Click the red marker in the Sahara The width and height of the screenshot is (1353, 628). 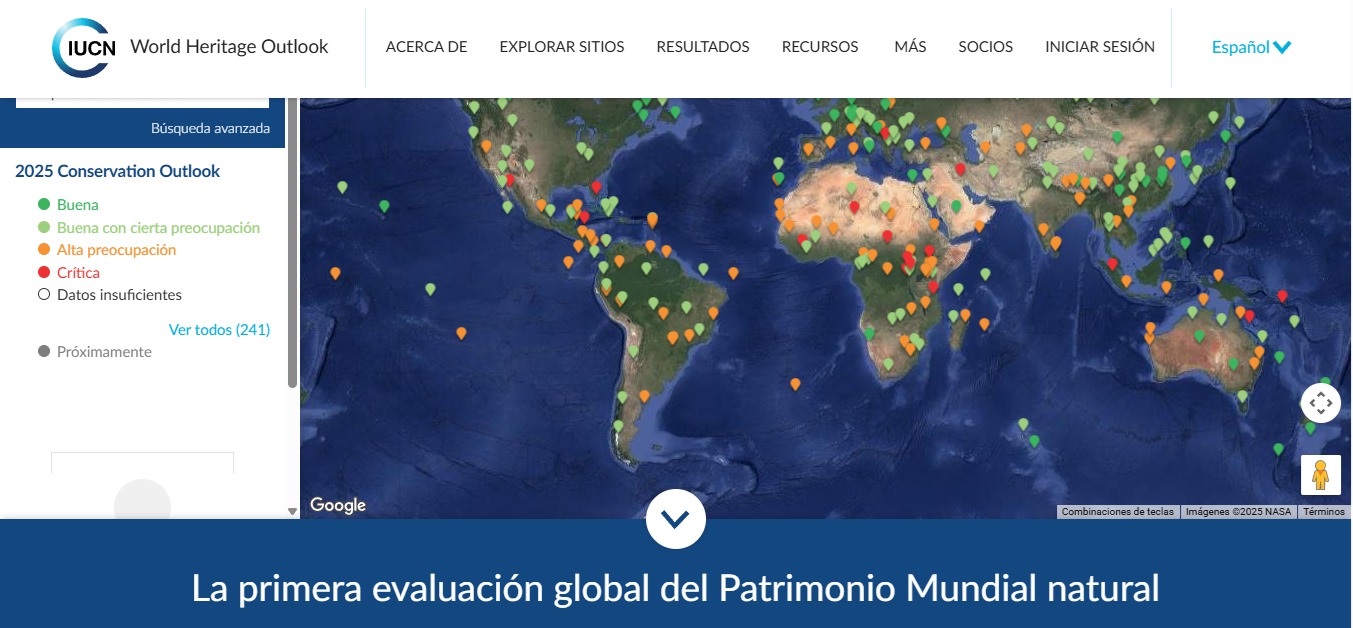point(853,207)
